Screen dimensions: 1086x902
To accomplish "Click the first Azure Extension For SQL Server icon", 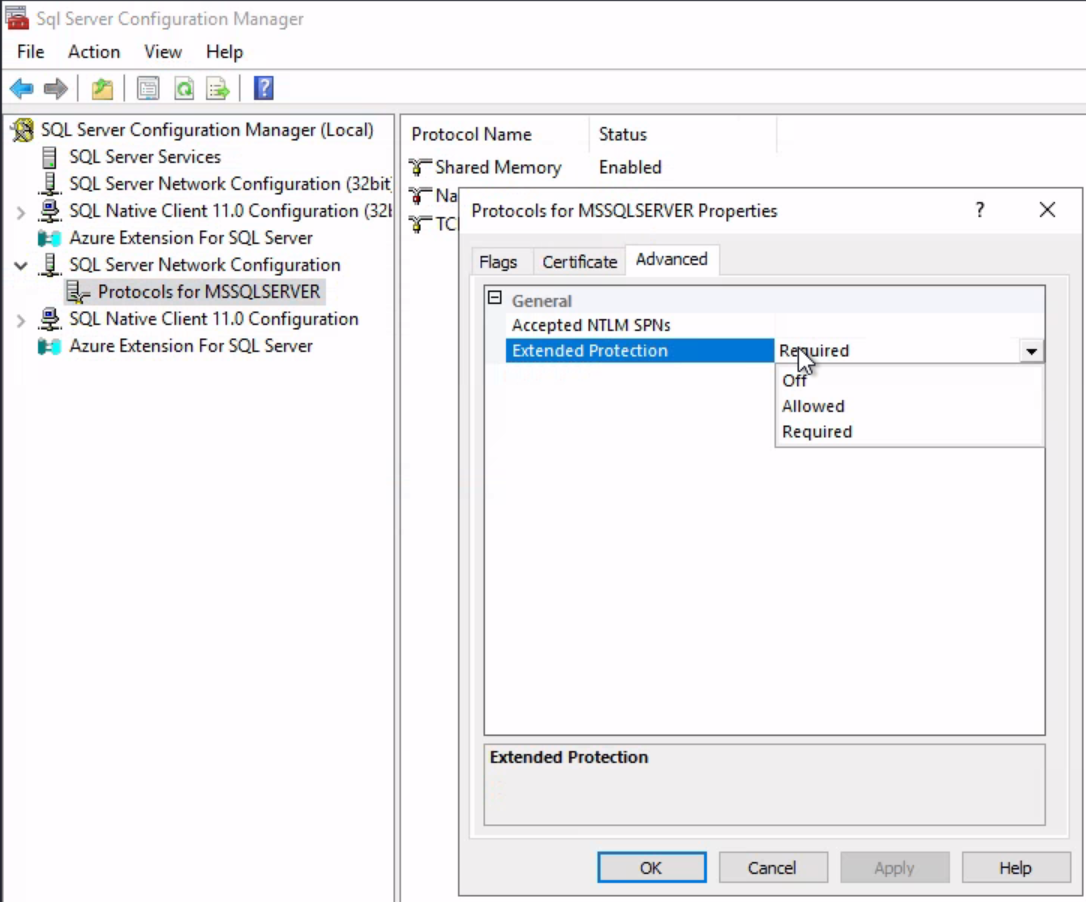I will (x=49, y=238).
